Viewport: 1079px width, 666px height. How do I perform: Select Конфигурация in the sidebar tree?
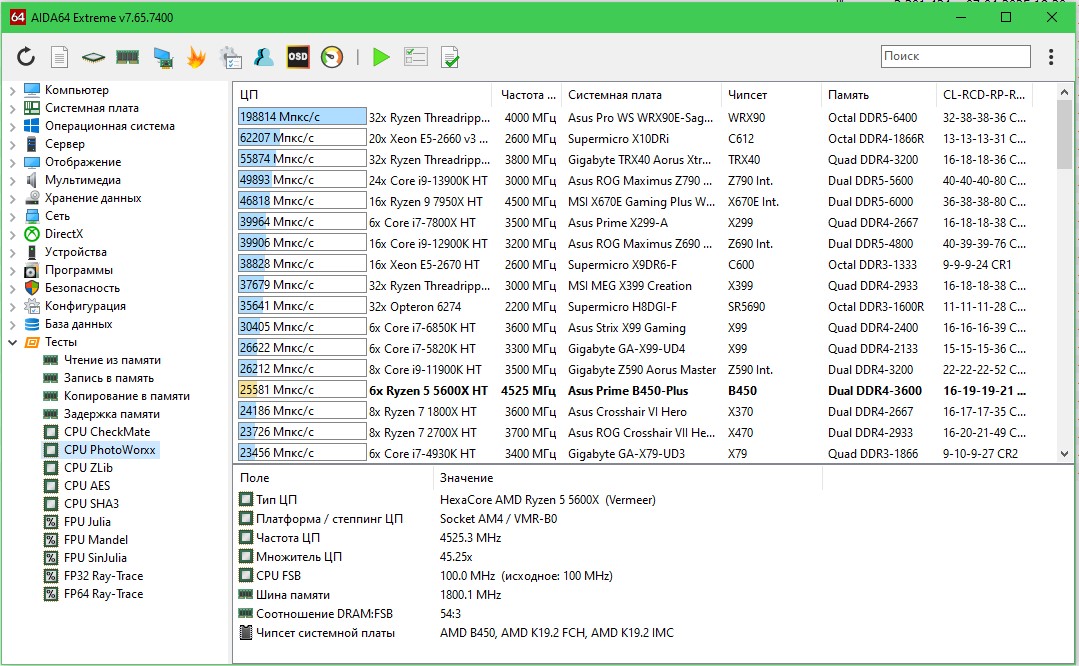tap(85, 305)
